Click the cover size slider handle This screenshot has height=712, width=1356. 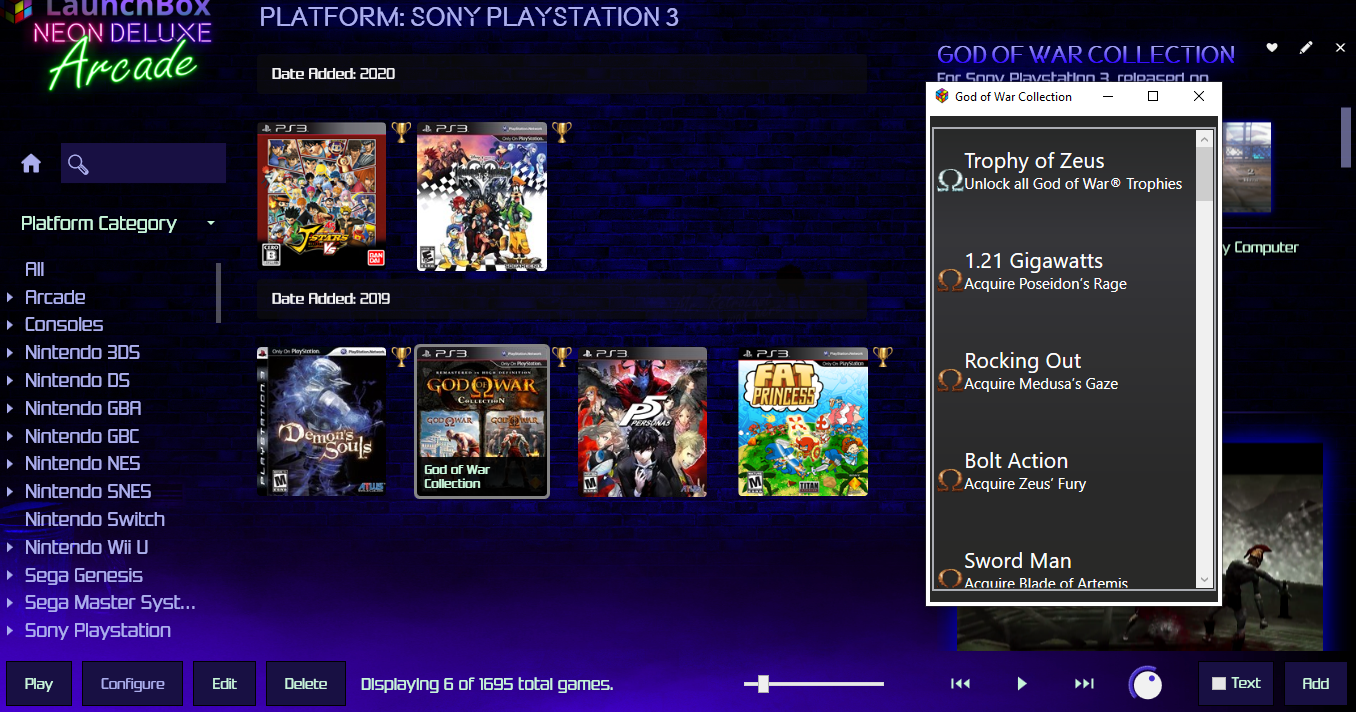(x=763, y=684)
